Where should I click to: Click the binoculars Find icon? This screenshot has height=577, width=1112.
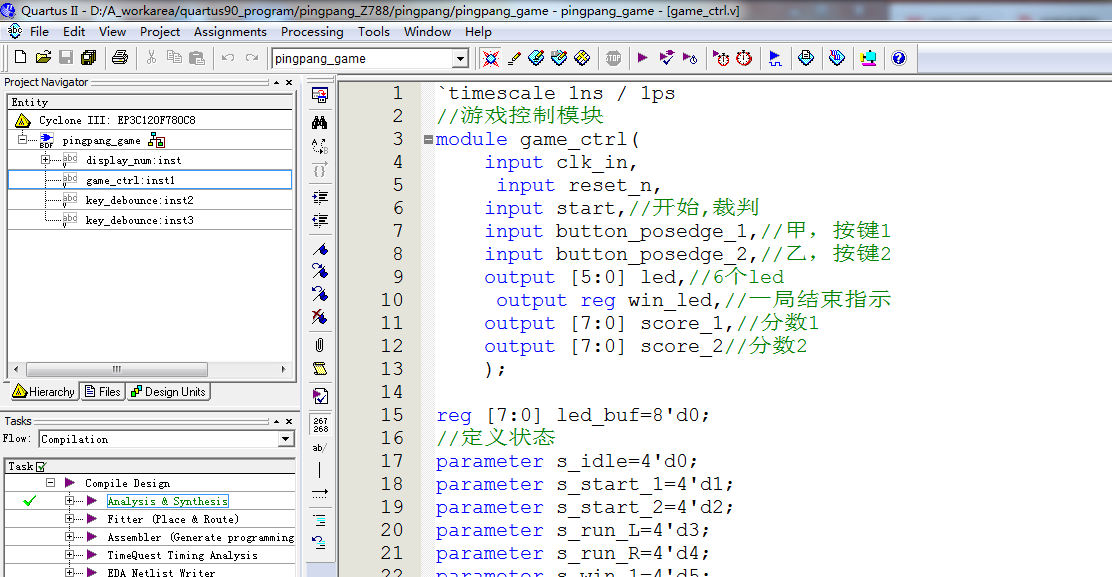[x=320, y=122]
